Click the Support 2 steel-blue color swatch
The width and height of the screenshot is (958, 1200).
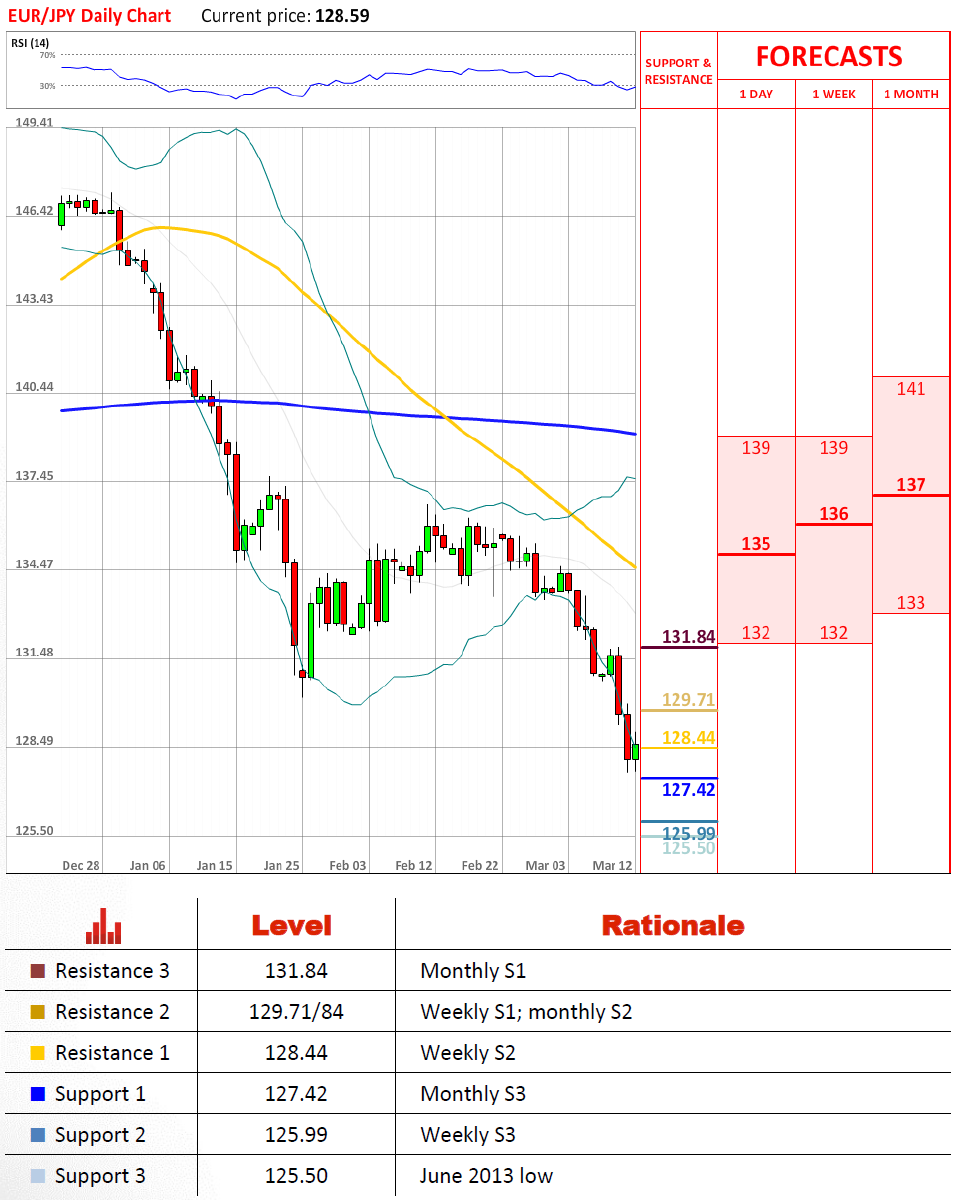[38, 1135]
